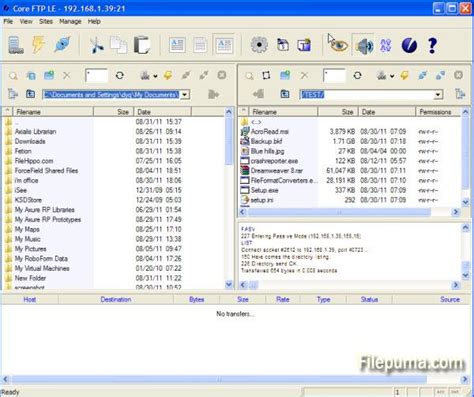Sort local files by Date header

click(x=162, y=112)
